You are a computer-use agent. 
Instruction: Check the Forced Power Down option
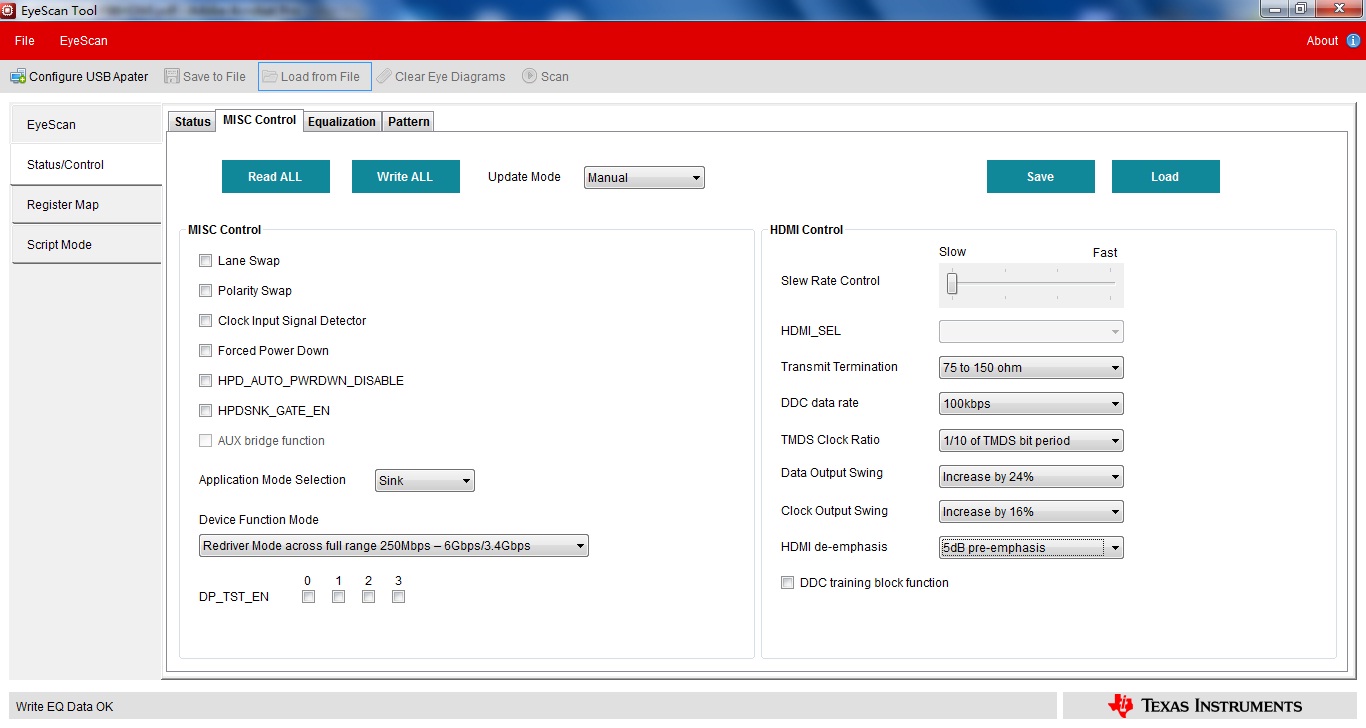pos(205,351)
